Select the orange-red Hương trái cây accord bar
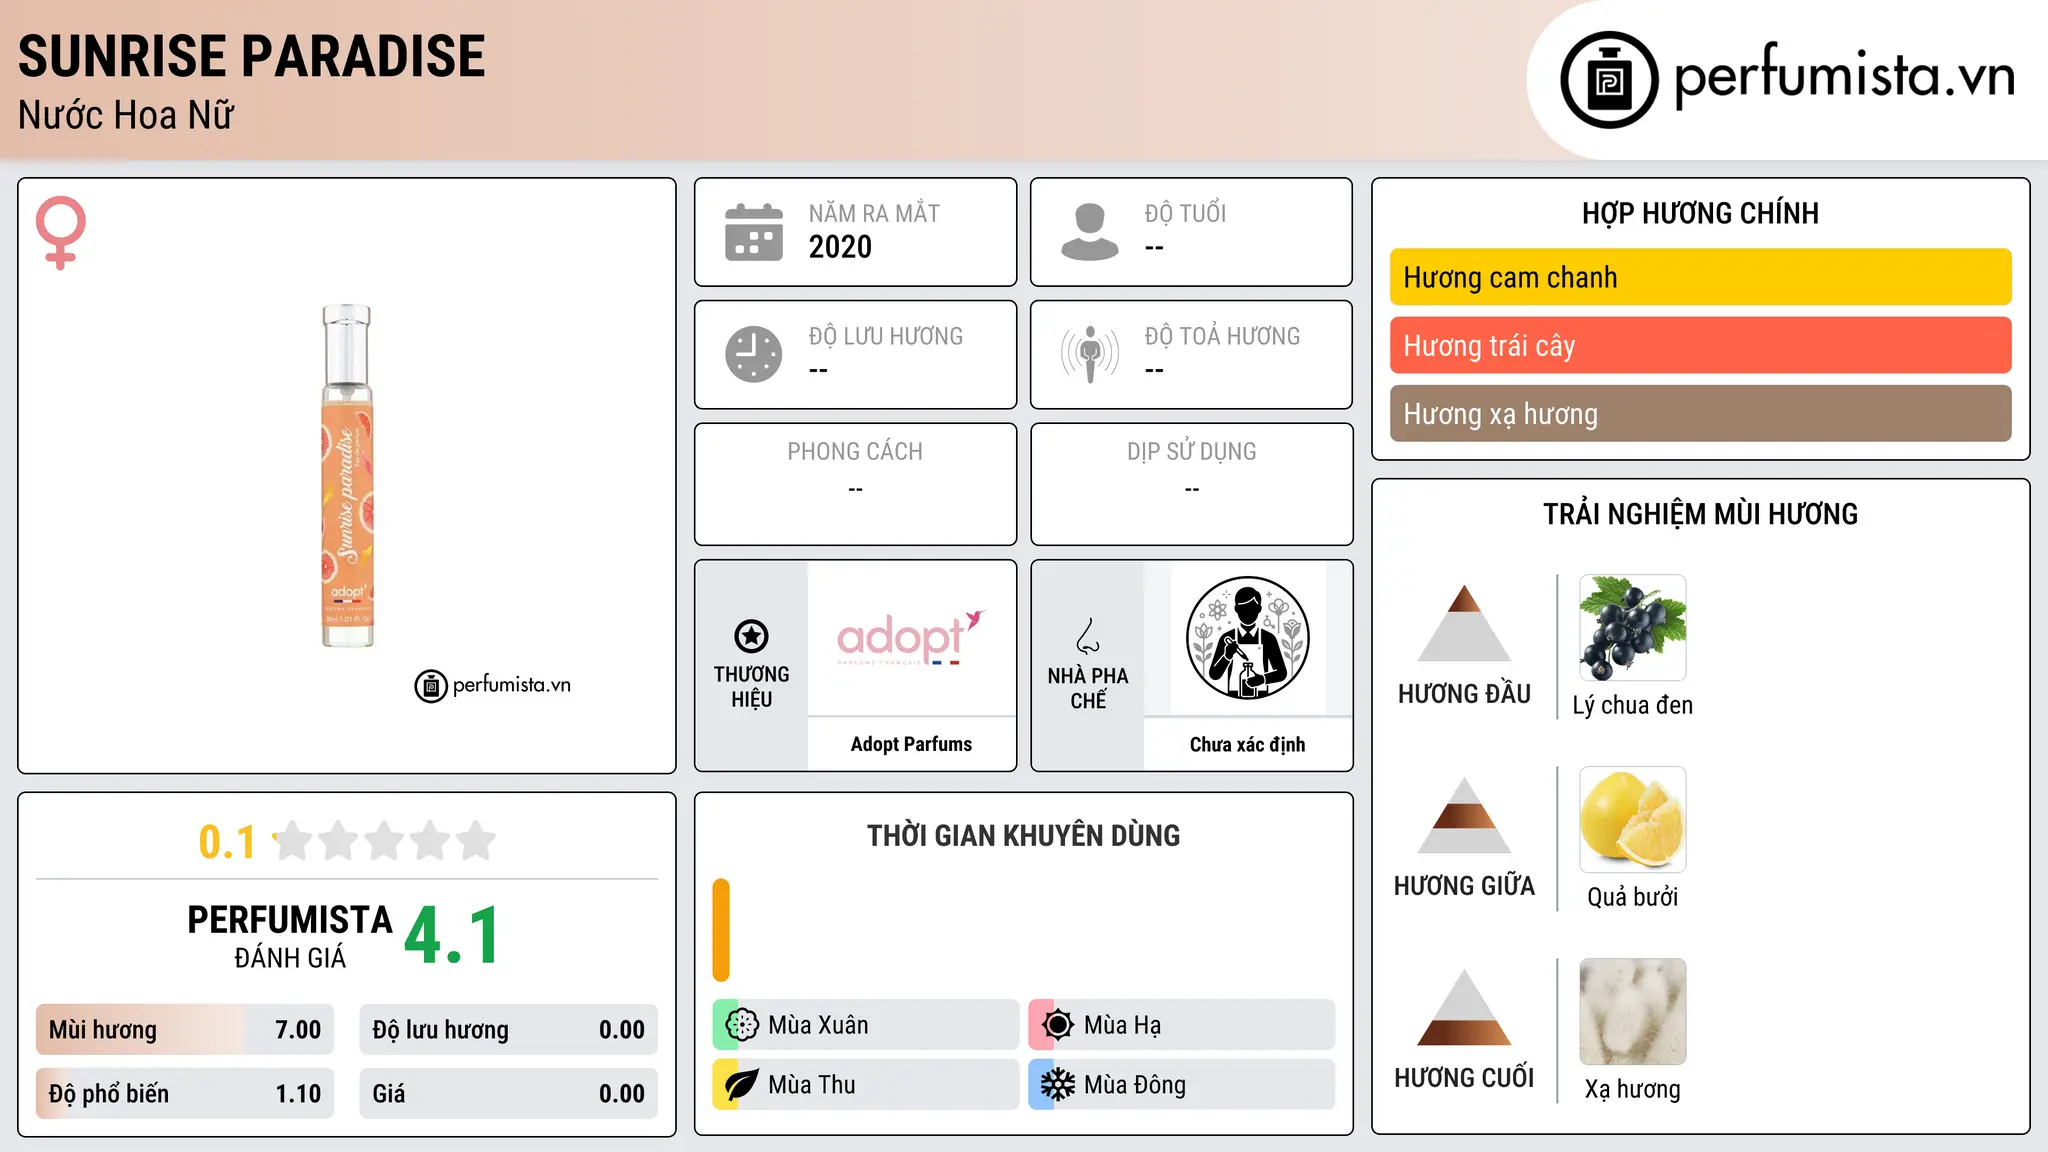This screenshot has width=2048, height=1152. pos(1701,345)
